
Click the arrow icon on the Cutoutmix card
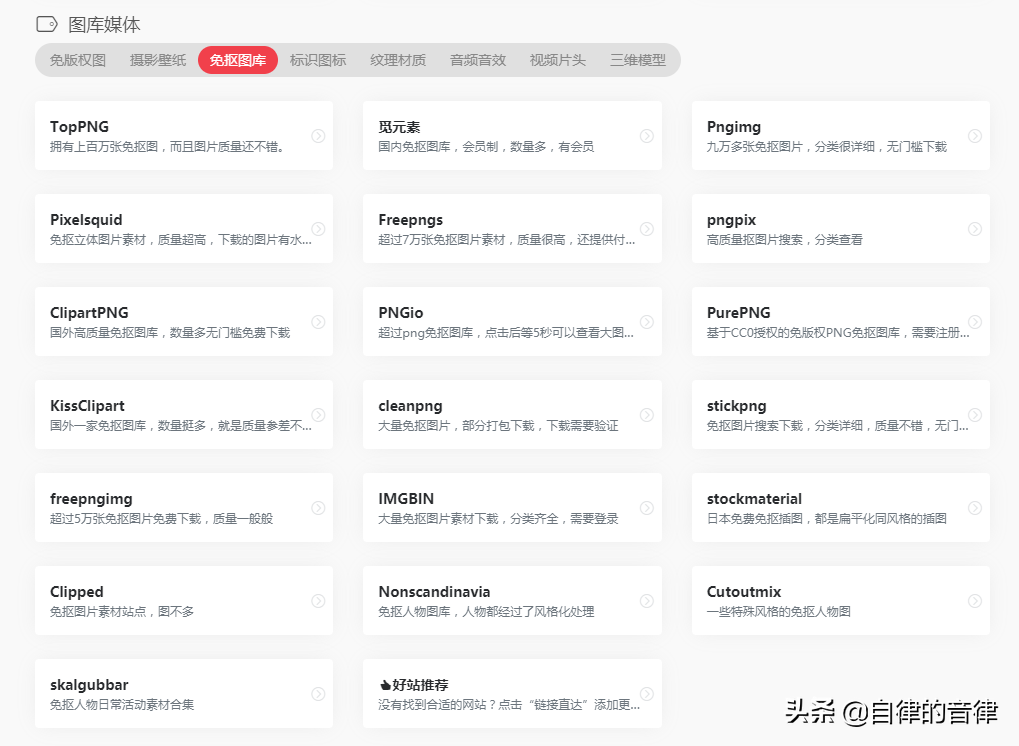pyautogui.click(x=975, y=601)
